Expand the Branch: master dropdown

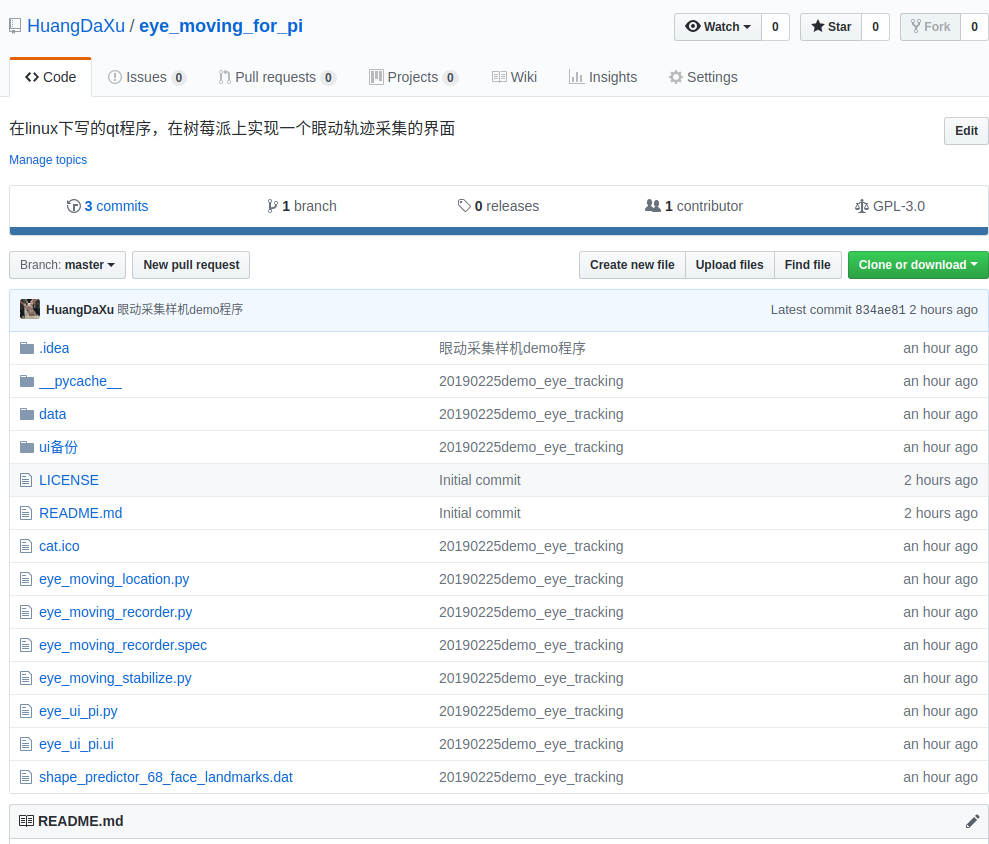coord(67,265)
